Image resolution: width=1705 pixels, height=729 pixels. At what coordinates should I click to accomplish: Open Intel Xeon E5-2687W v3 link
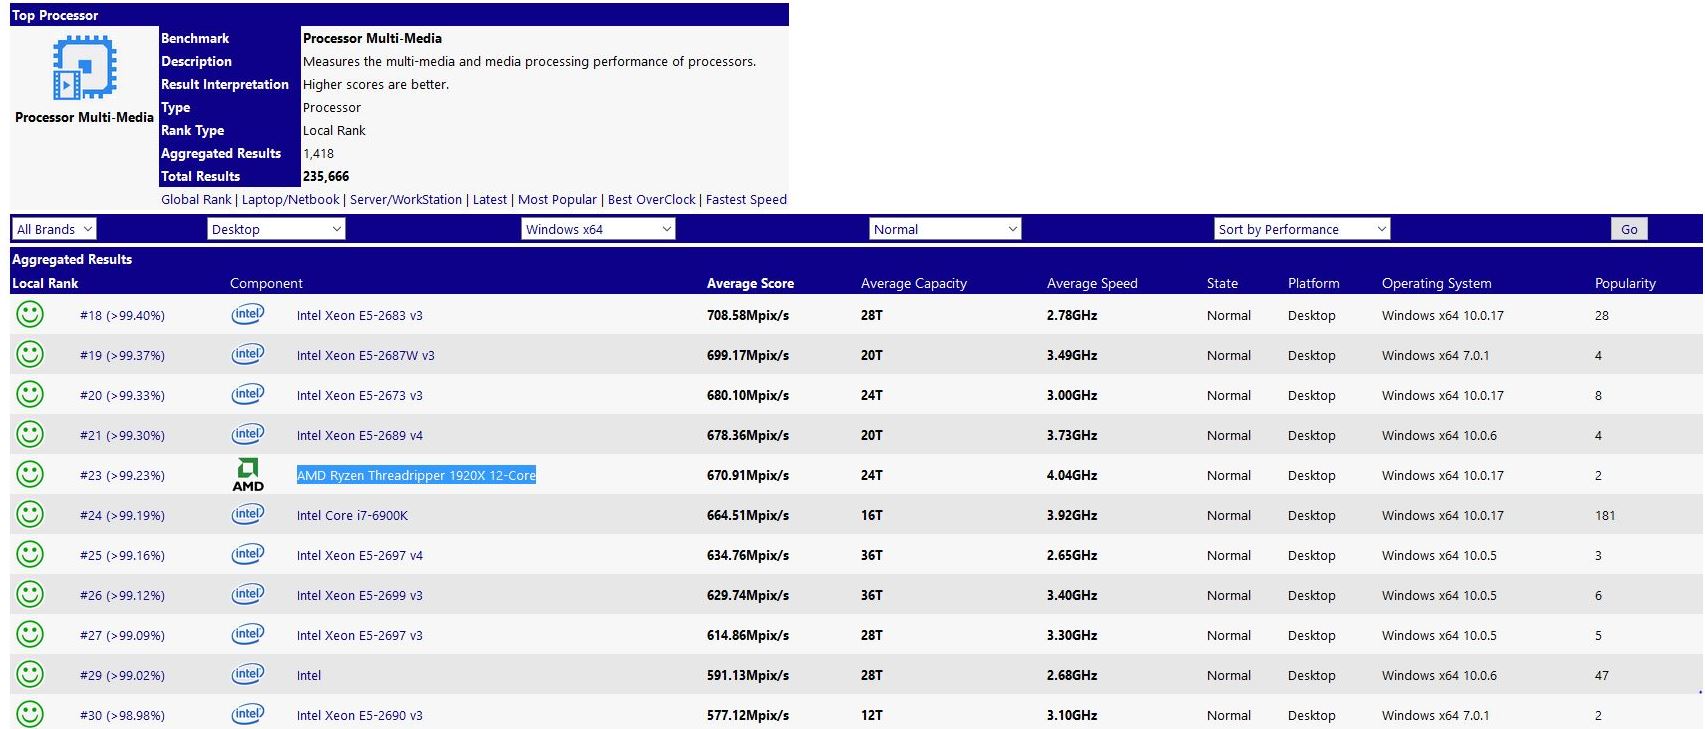[x=365, y=355]
